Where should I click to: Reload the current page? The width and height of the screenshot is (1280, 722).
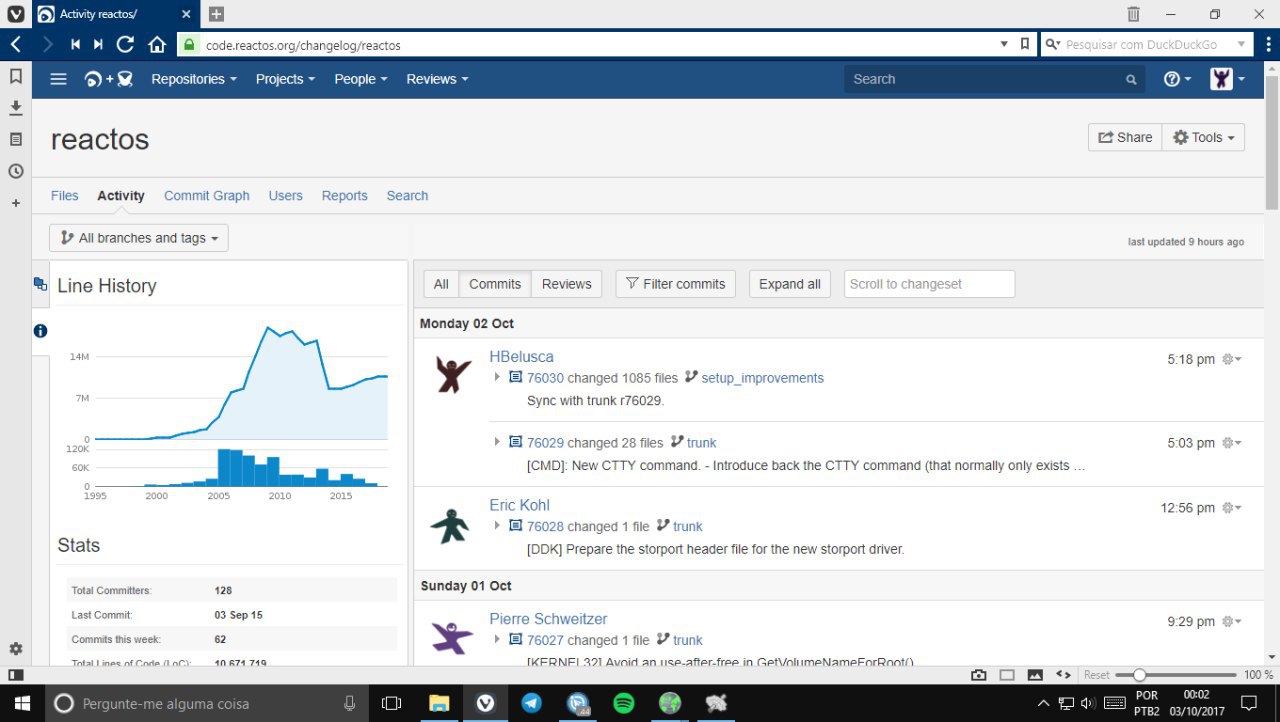coord(125,44)
